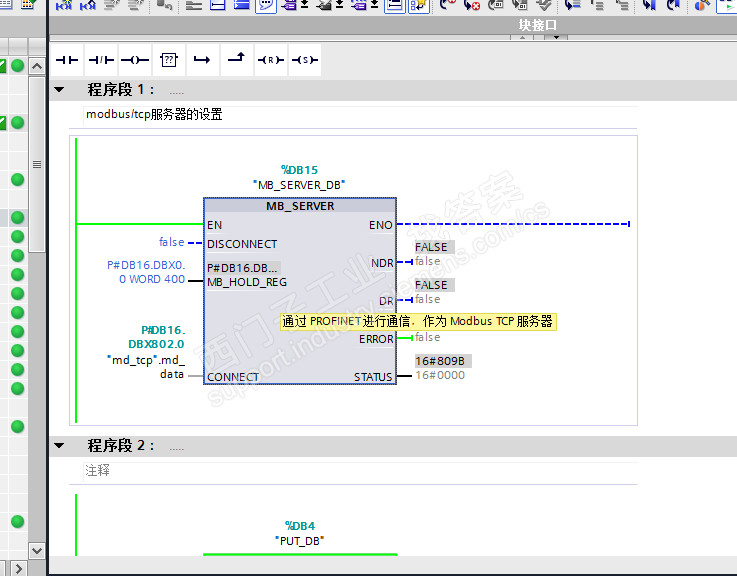
Task: Click the false operand at DR output
Action: click(x=428, y=299)
